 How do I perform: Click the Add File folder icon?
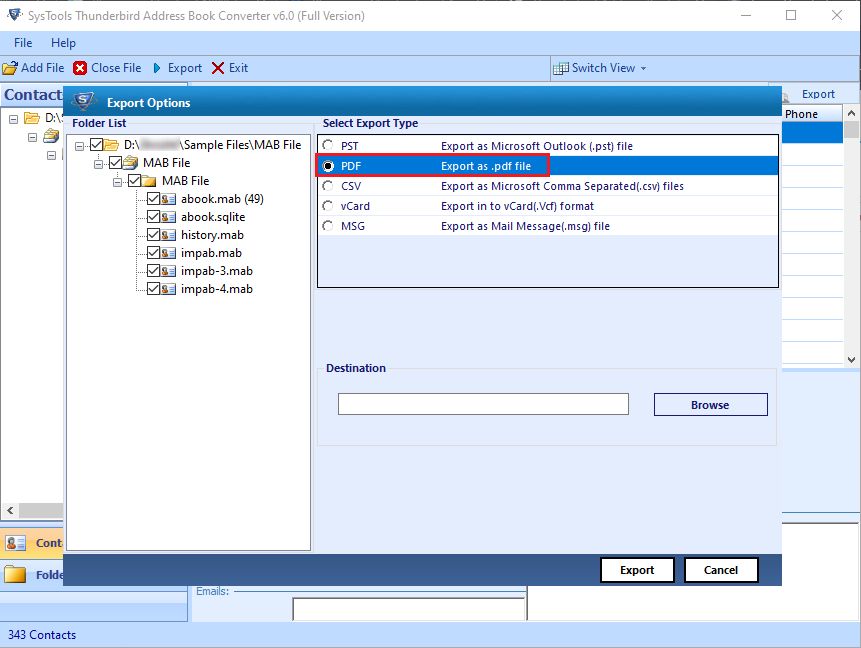point(10,68)
